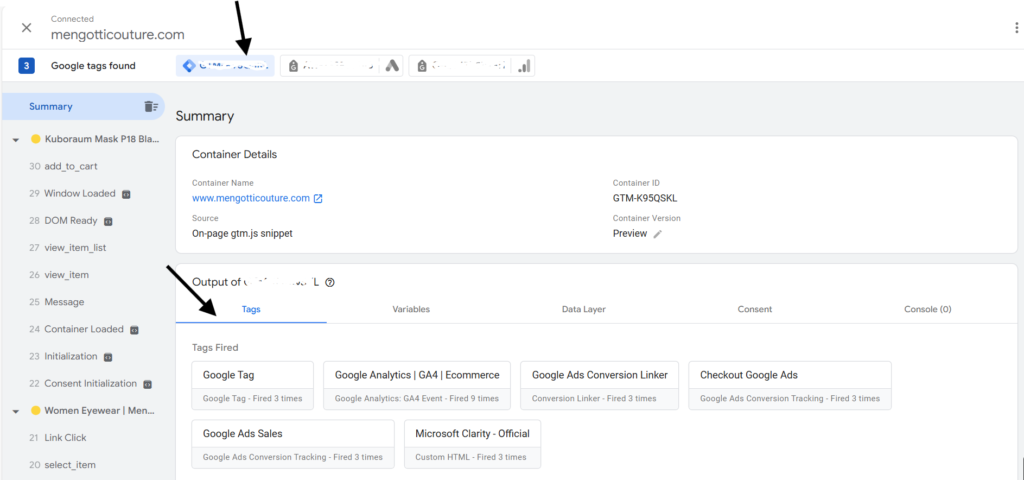This screenshot has width=1024, height=480.
Task: Open the three-dot more options menu
Action: tap(1016, 27)
